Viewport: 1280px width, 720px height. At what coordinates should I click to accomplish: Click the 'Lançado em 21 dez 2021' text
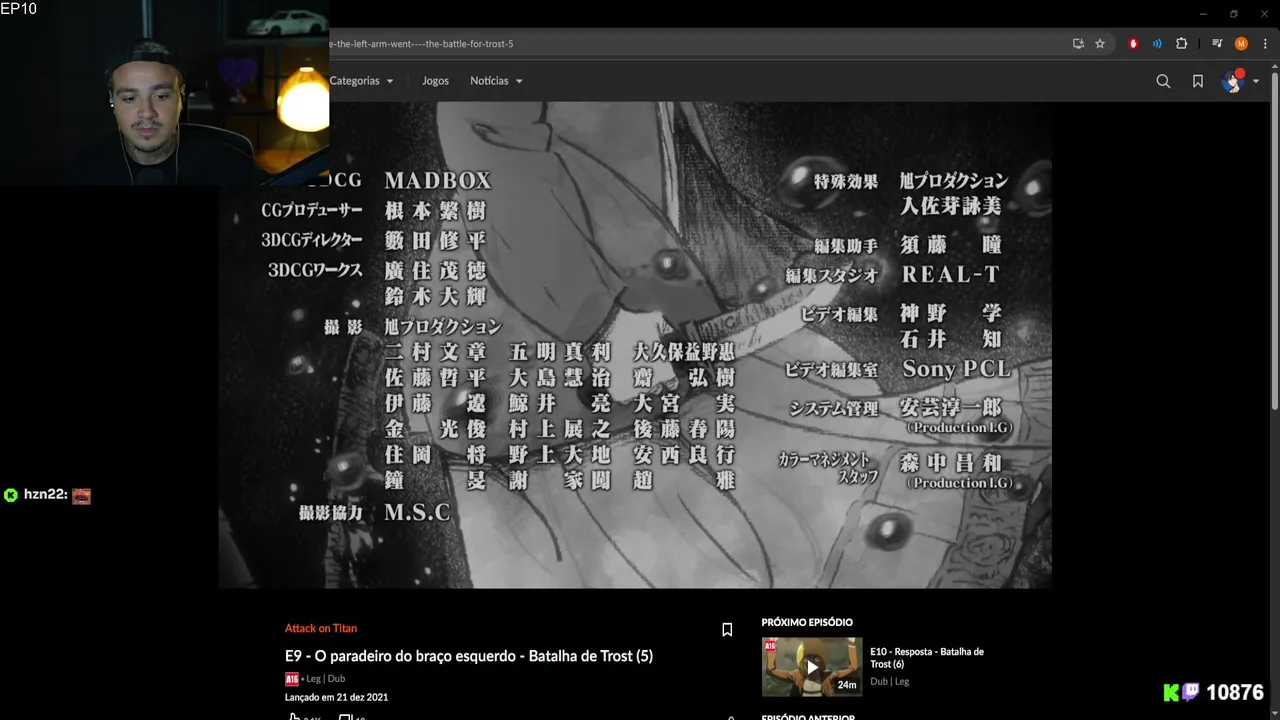tap(336, 697)
